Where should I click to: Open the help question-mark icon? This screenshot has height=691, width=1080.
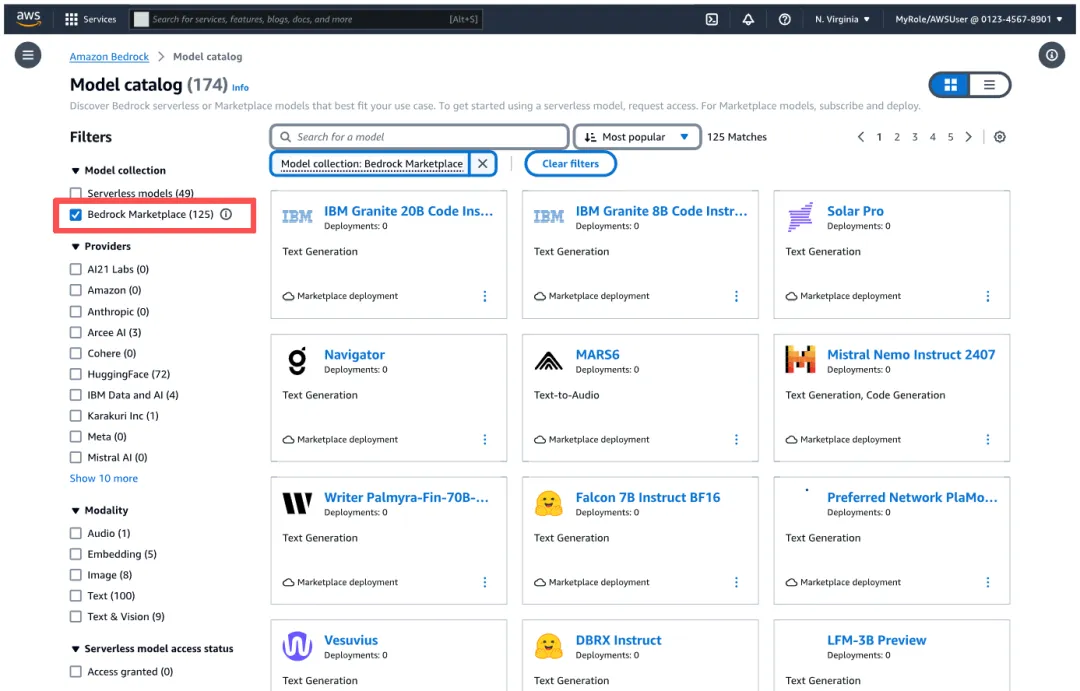coord(785,19)
